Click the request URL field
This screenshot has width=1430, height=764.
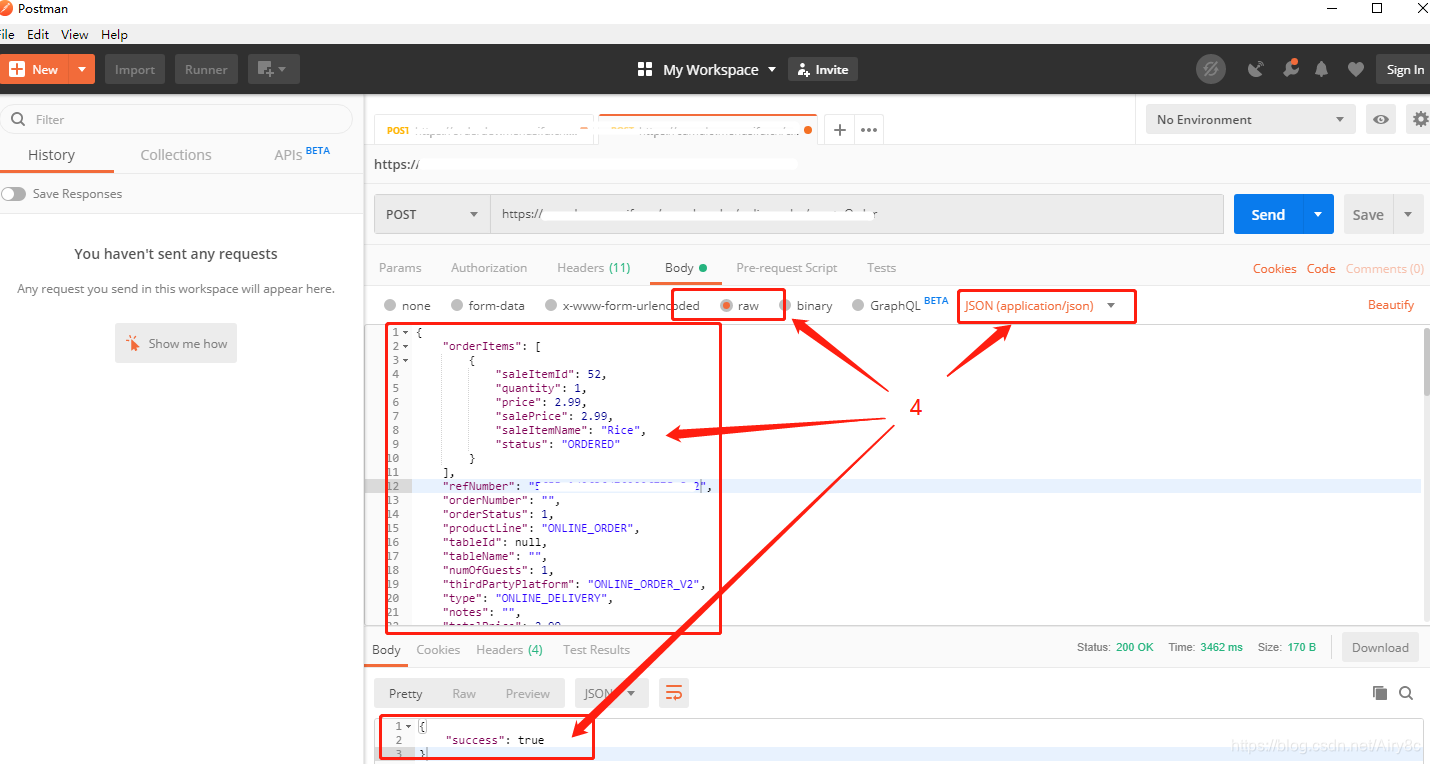pos(856,214)
